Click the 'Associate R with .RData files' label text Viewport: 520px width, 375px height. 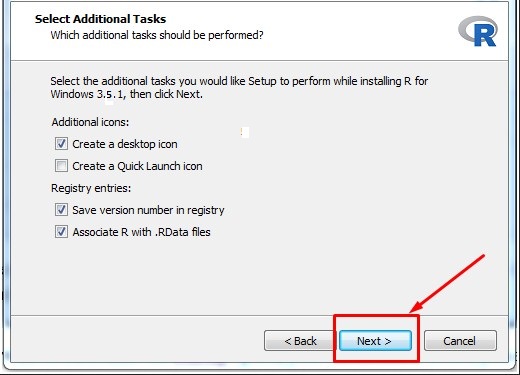pos(142,232)
